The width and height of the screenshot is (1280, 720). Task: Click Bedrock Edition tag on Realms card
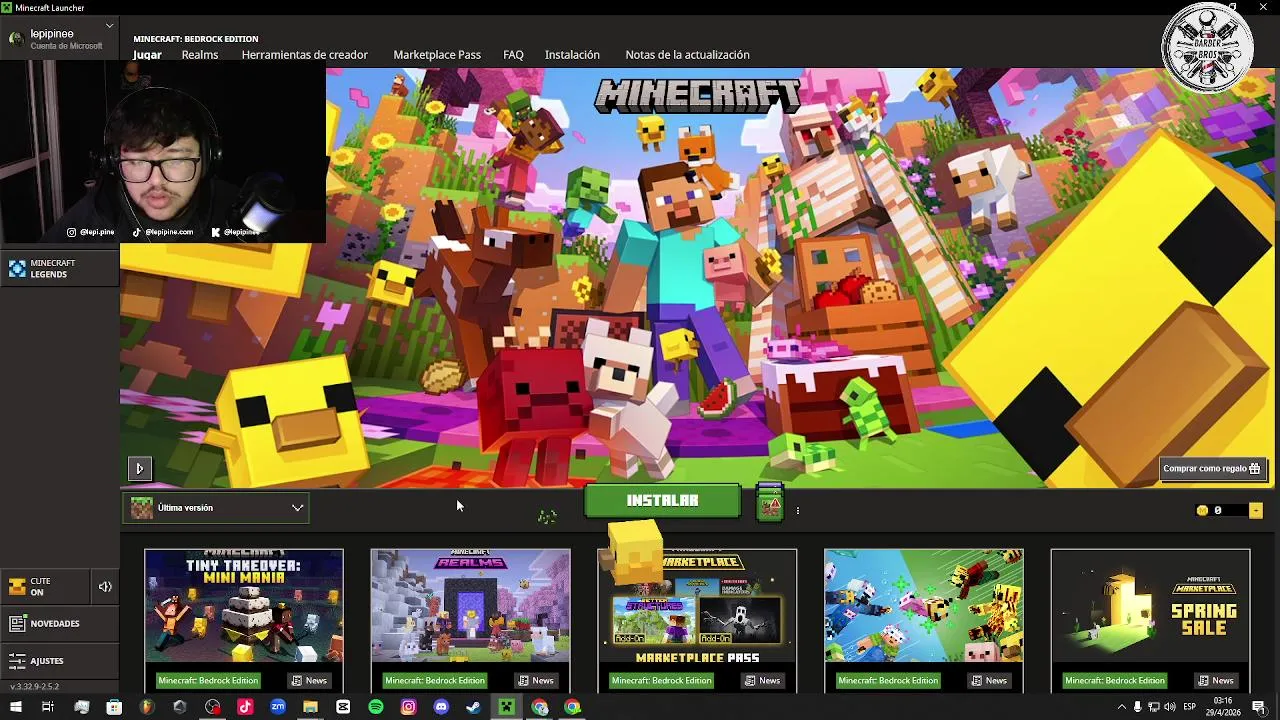(435, 681)
